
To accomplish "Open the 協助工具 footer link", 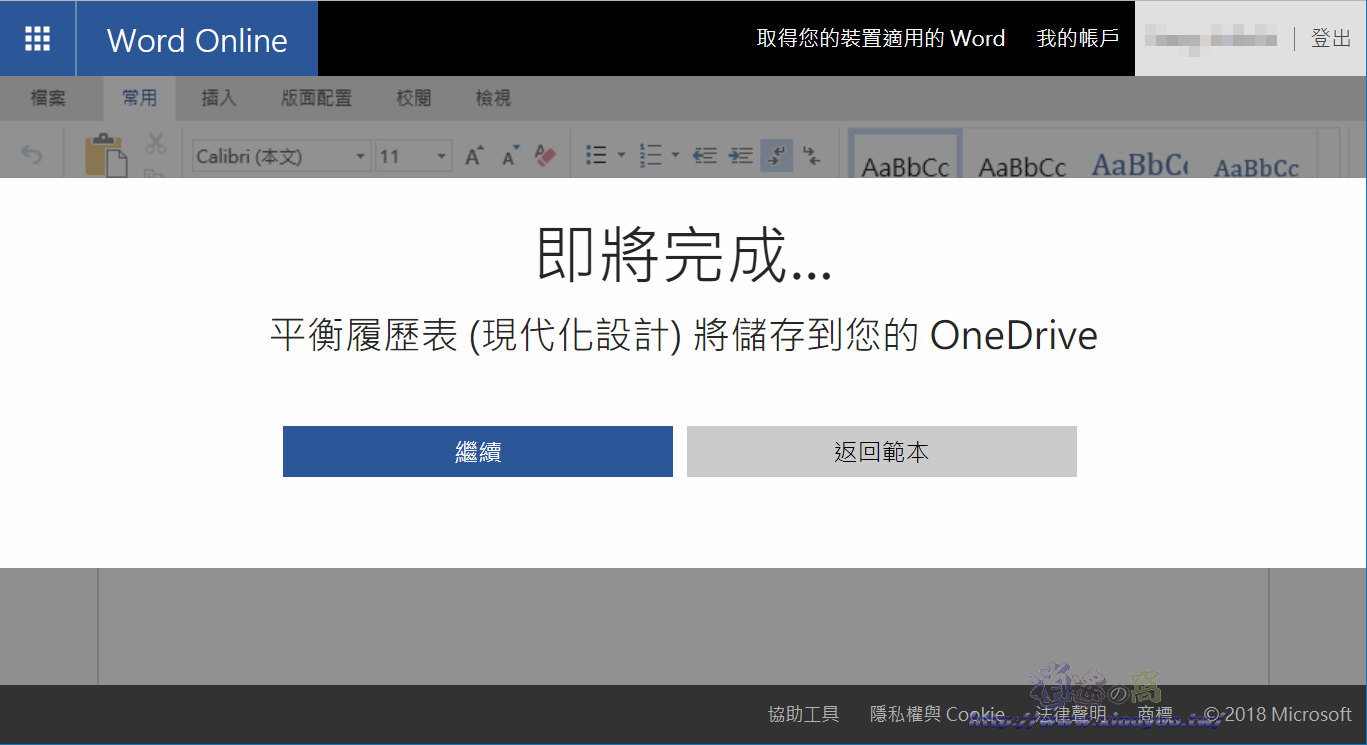I will click(x=804, y=714).
